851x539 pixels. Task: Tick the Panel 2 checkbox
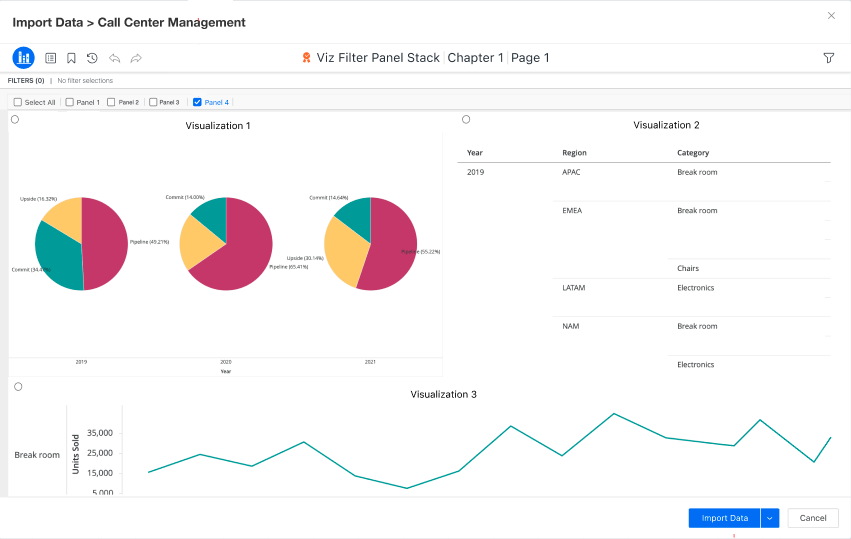click(111, 102)
